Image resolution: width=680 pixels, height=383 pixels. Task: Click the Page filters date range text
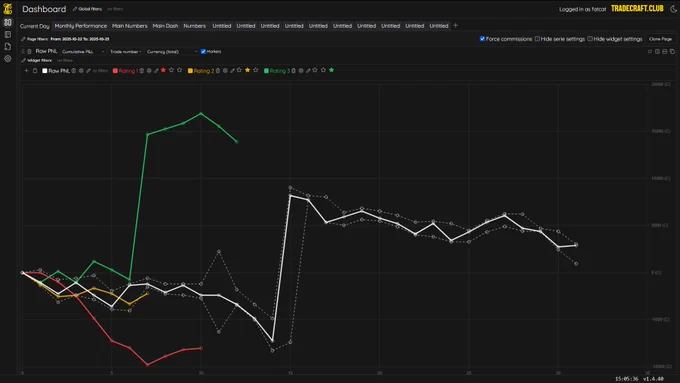80,39
